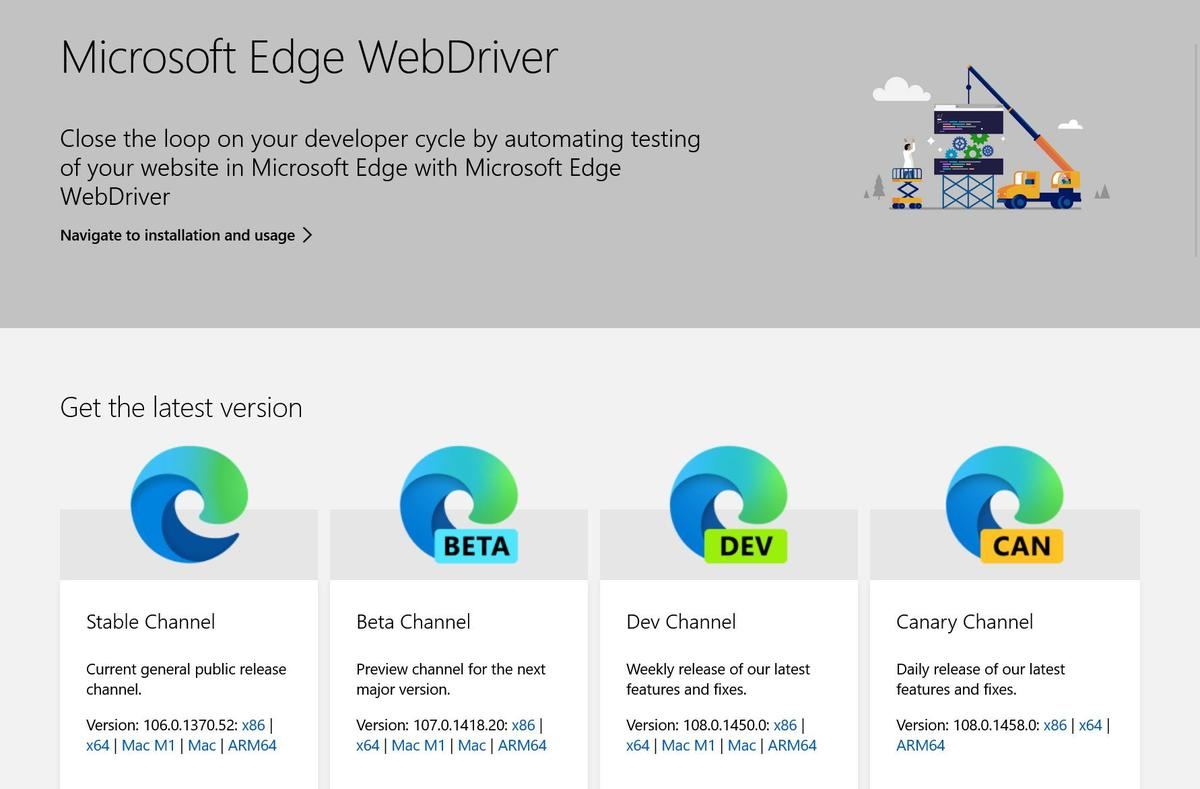This screenshot has width=1200, height=789.
Task: Download Stable channel Mac driver
Action: point(202,745)
